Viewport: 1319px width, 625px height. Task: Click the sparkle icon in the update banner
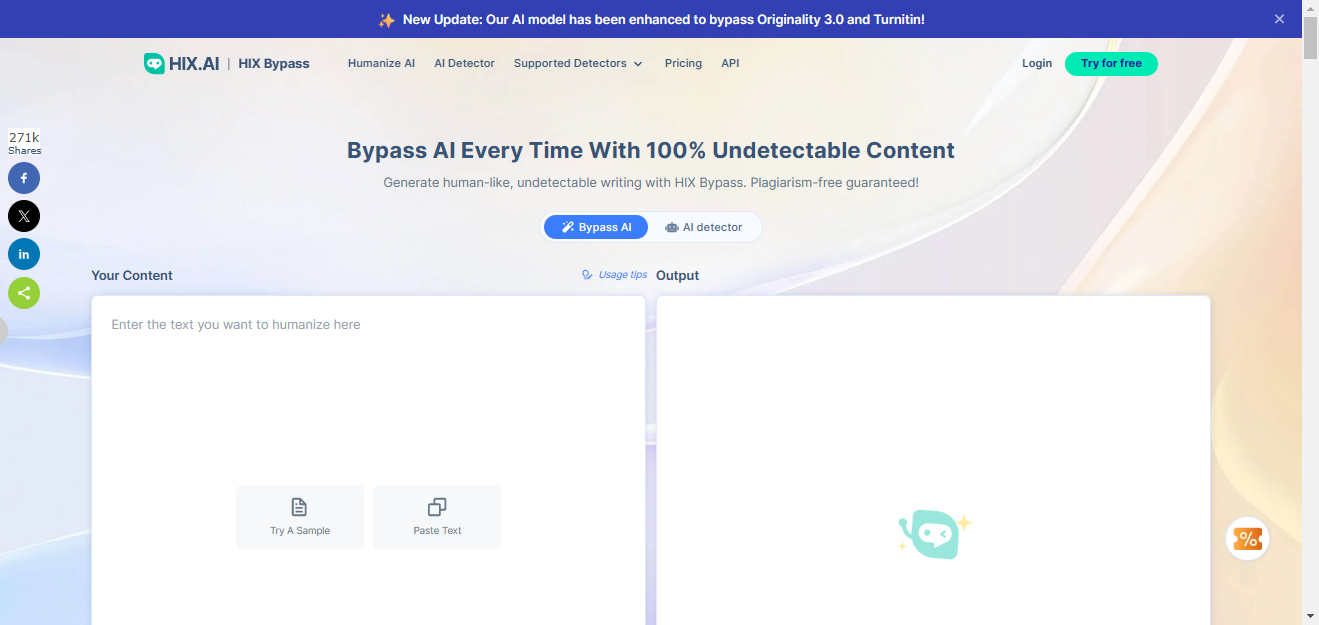point(386,19)
